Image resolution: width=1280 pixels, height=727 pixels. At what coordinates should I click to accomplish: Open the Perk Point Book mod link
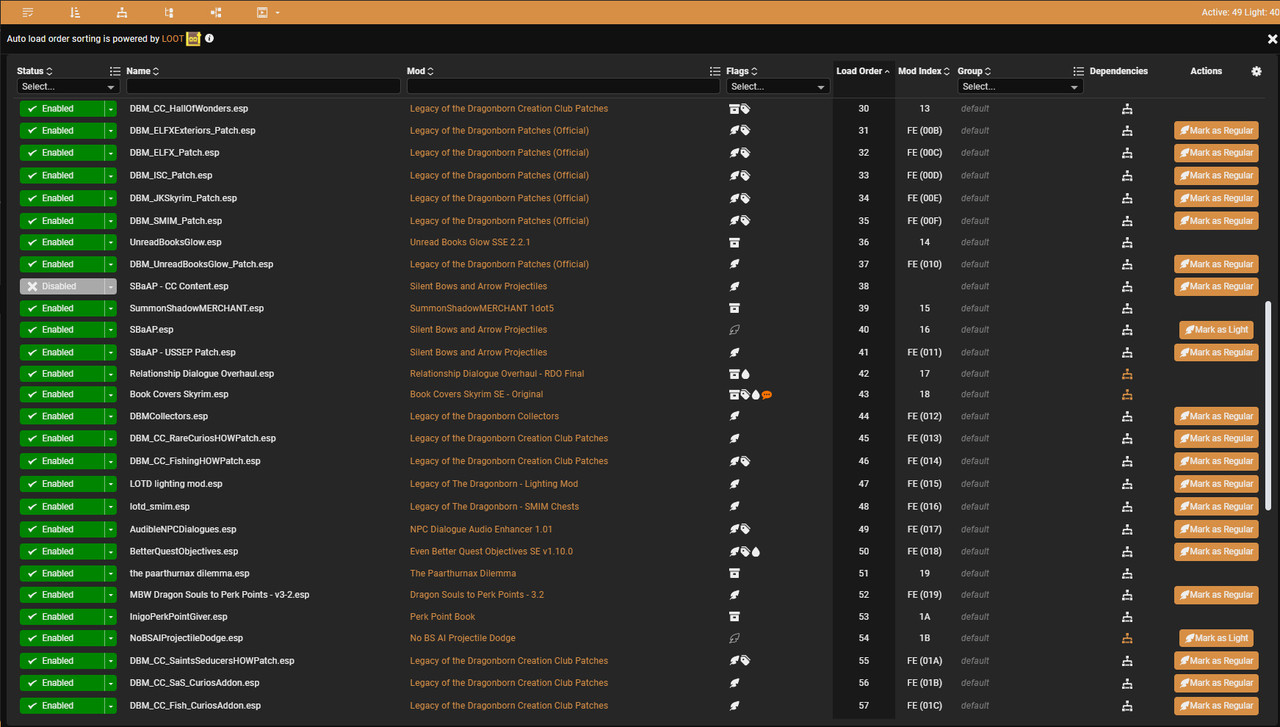coord(443,617)
